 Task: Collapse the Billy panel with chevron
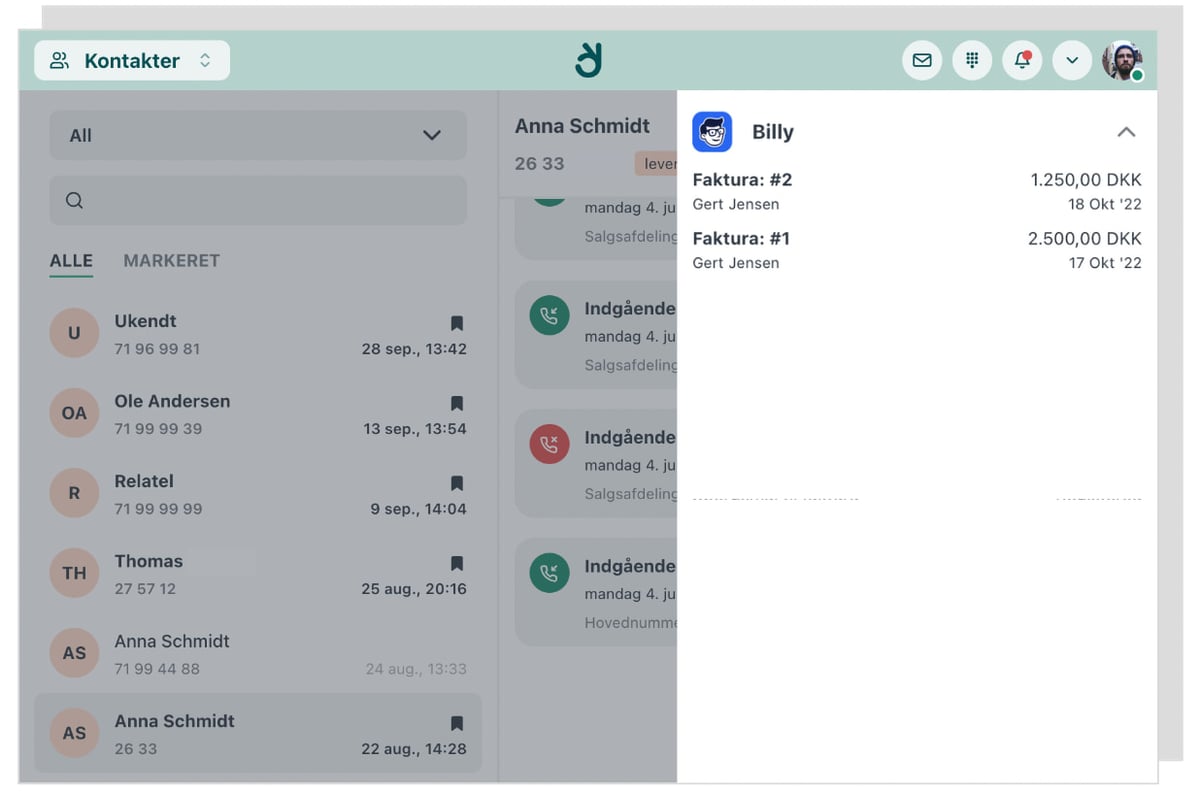tap(1126, 132)
